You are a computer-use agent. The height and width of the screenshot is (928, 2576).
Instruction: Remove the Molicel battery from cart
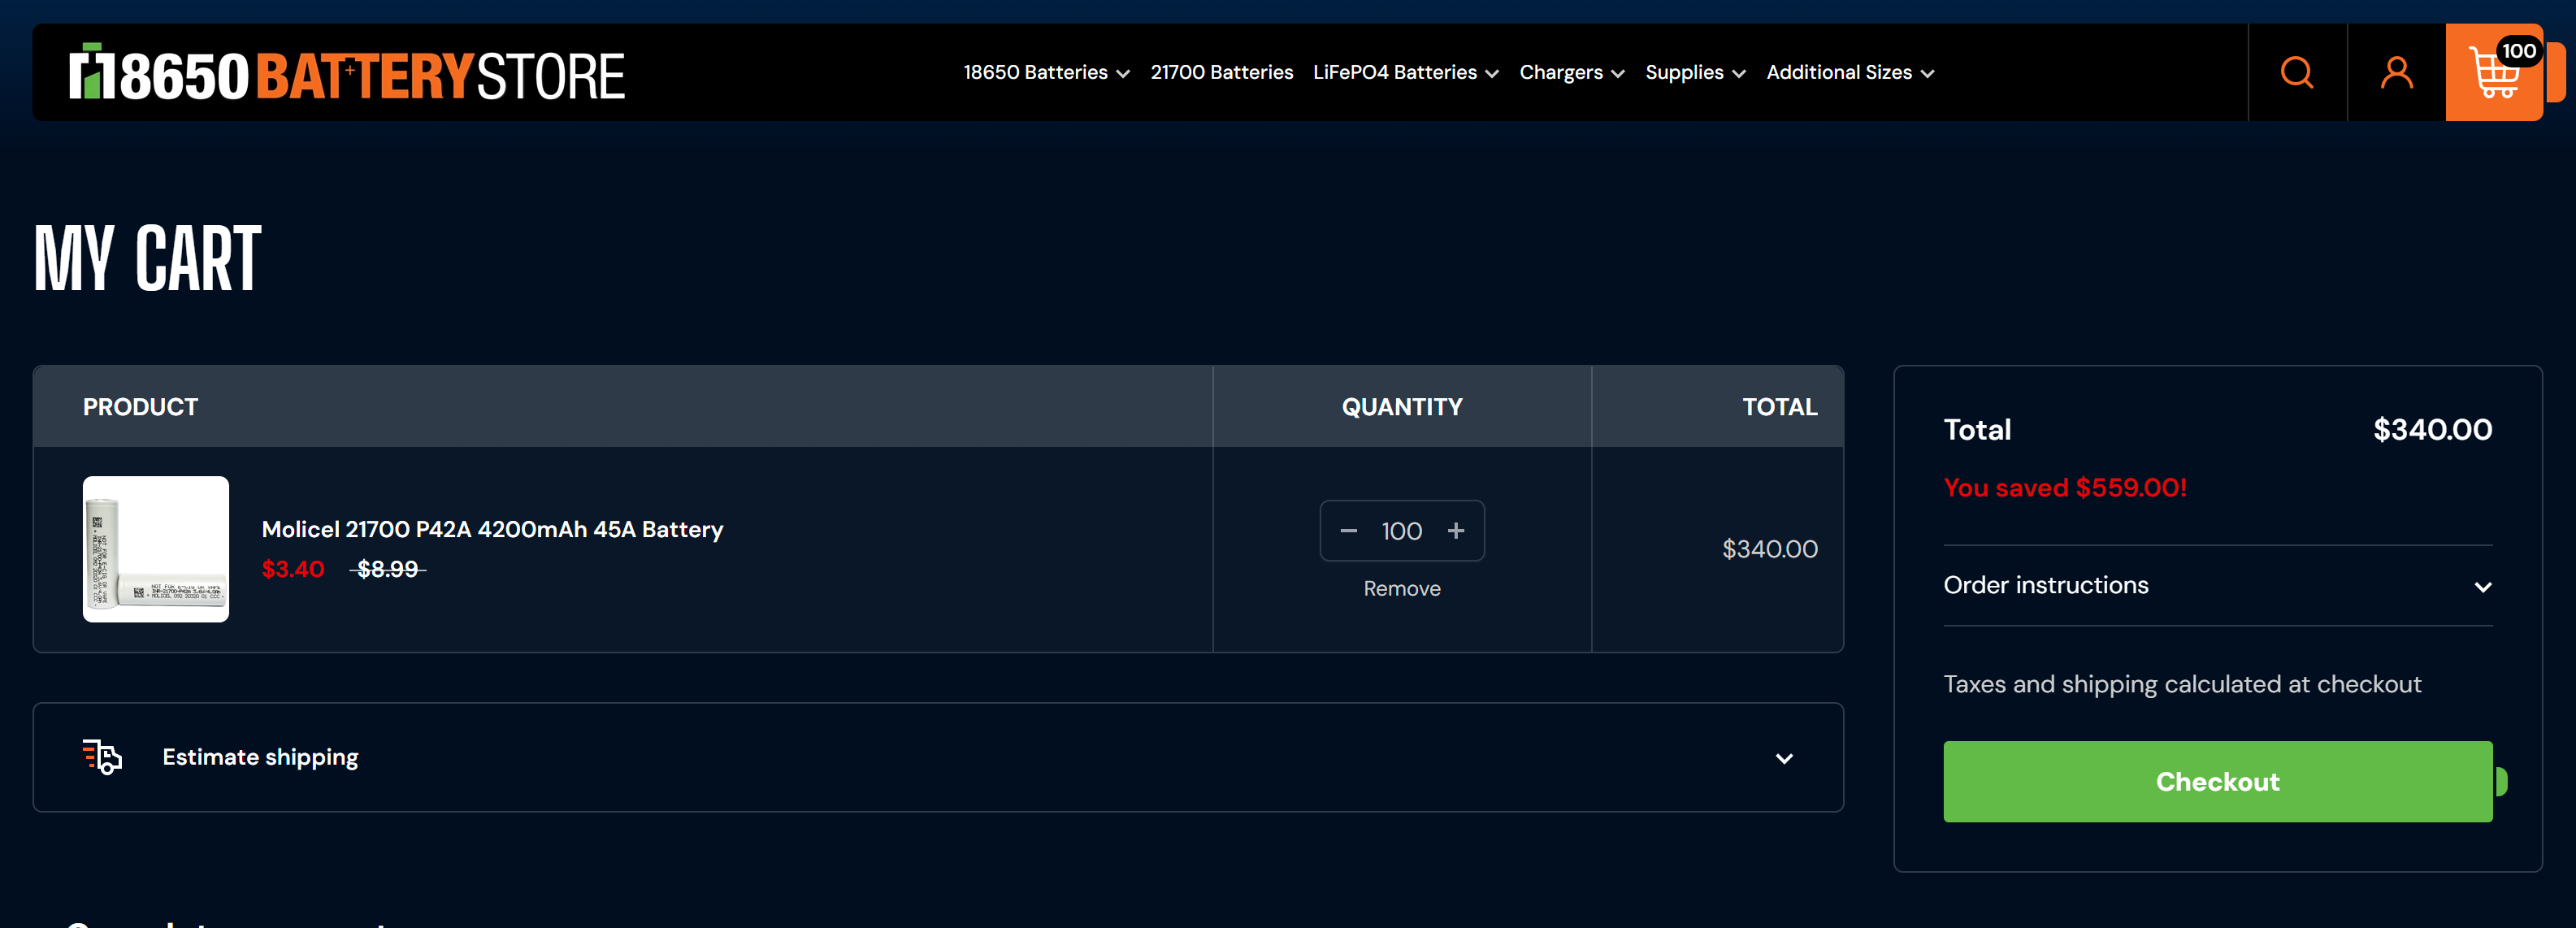click(1401, 588)
